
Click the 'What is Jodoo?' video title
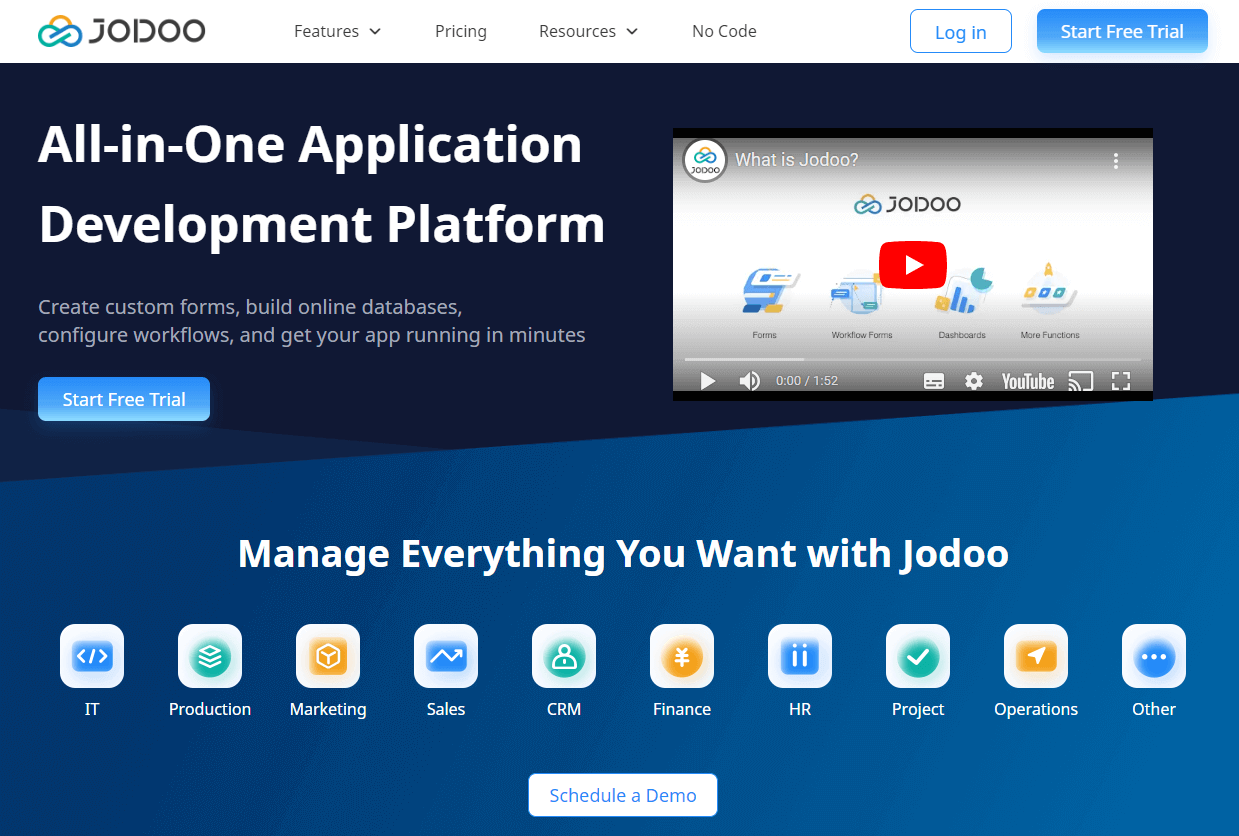(797, 160)
